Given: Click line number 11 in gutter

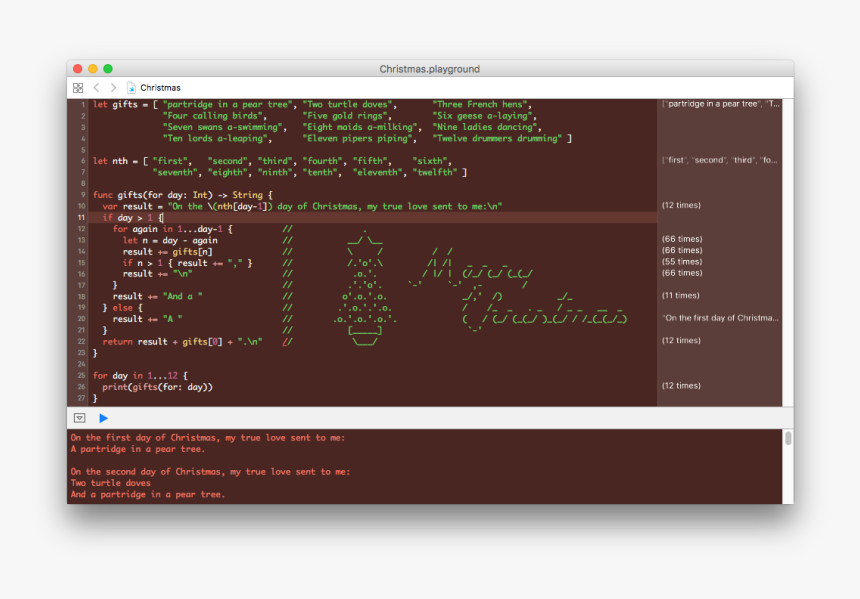Looking at the screenshot, I should (81, 218).
